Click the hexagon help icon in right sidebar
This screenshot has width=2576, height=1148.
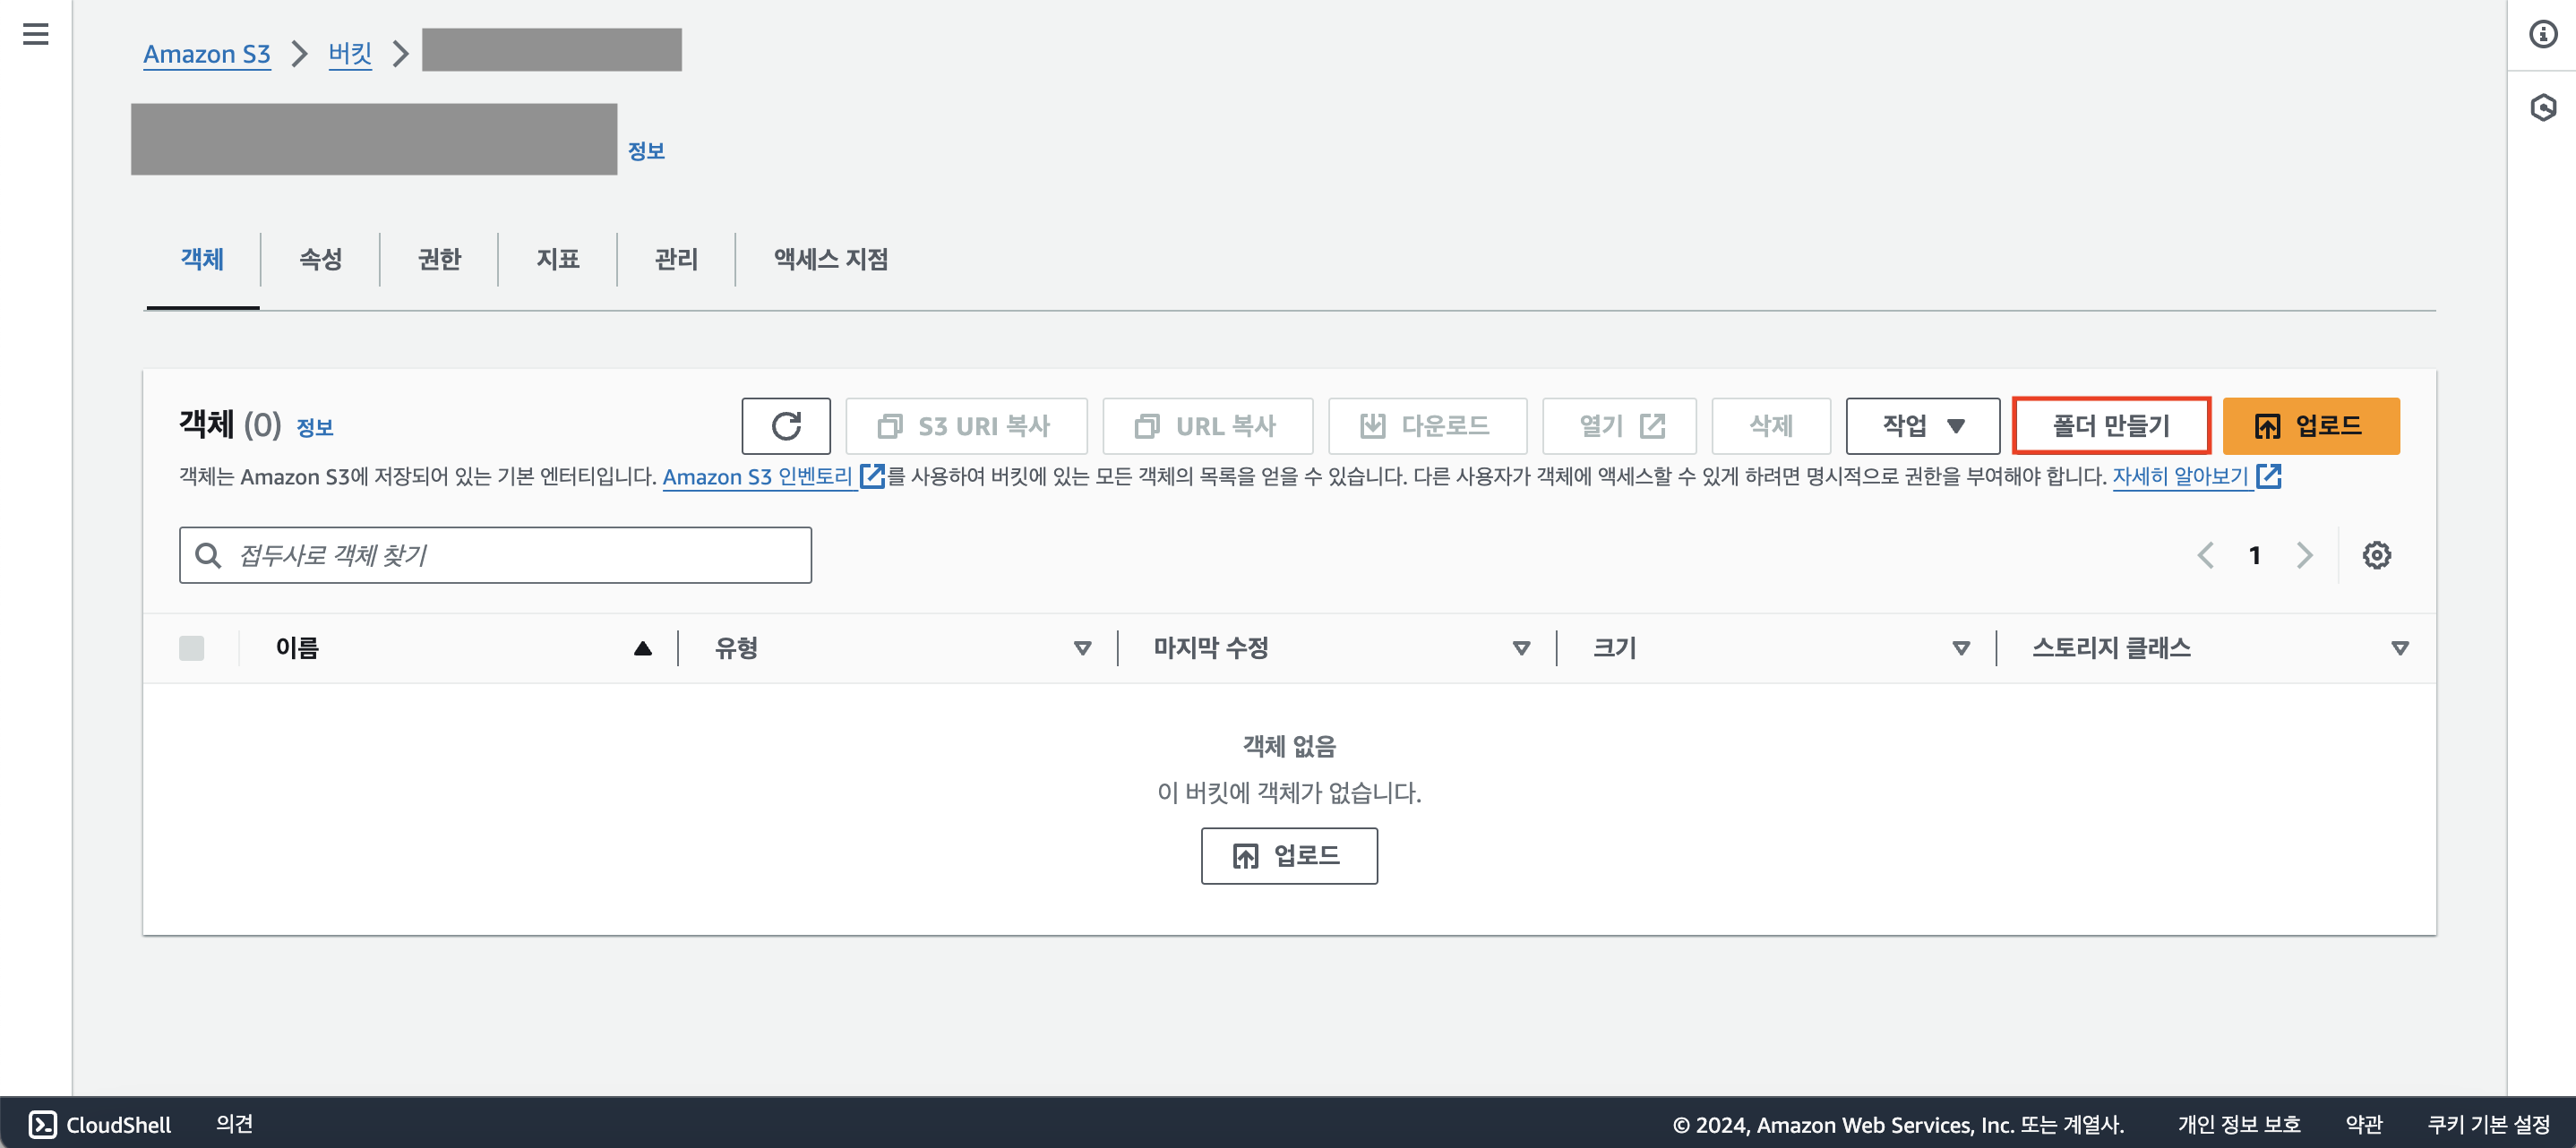pyautogui.click(x=2543, y=107)
